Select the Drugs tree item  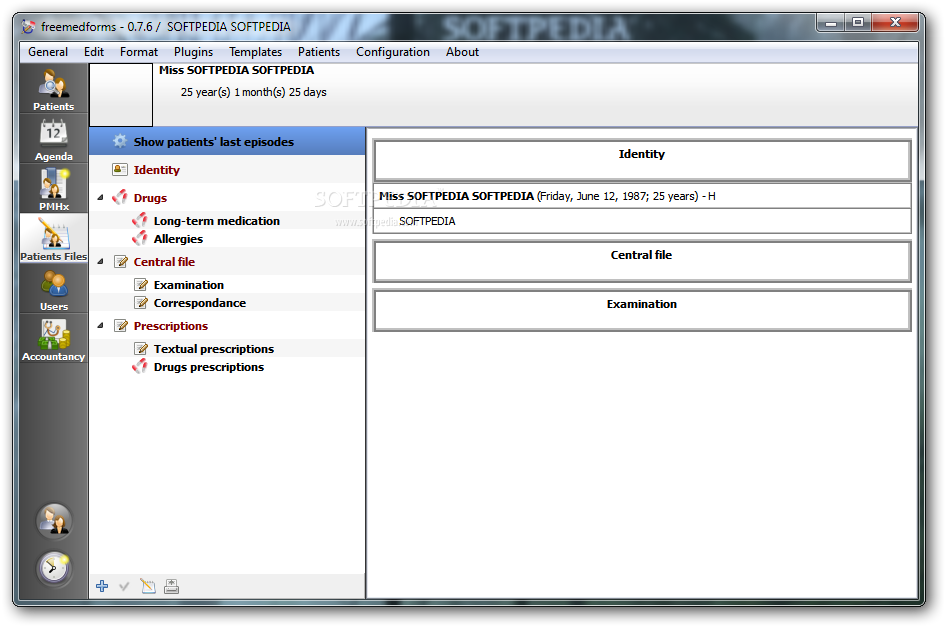[x=150, y=198]
